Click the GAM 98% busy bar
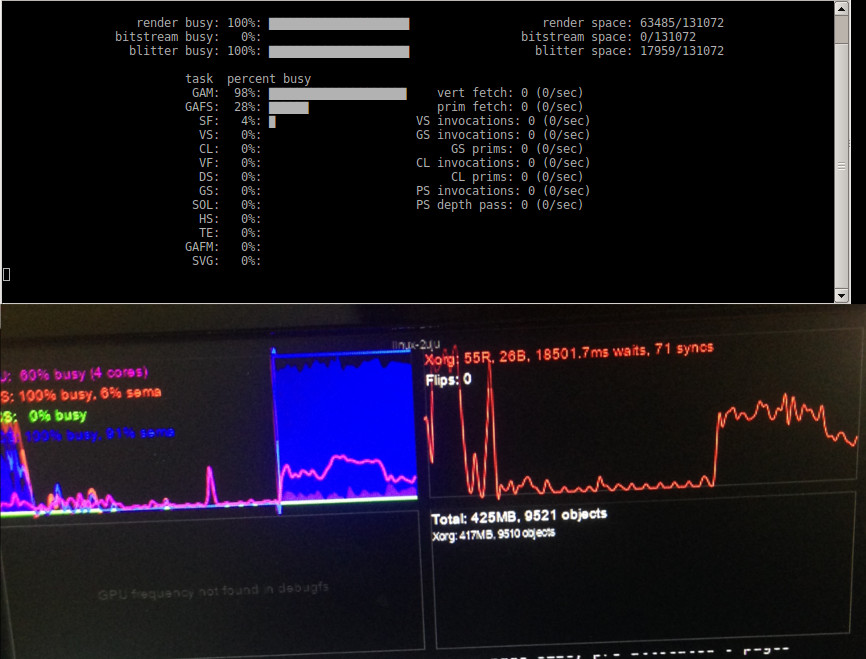866x659 pixels. tap(337, 93)
